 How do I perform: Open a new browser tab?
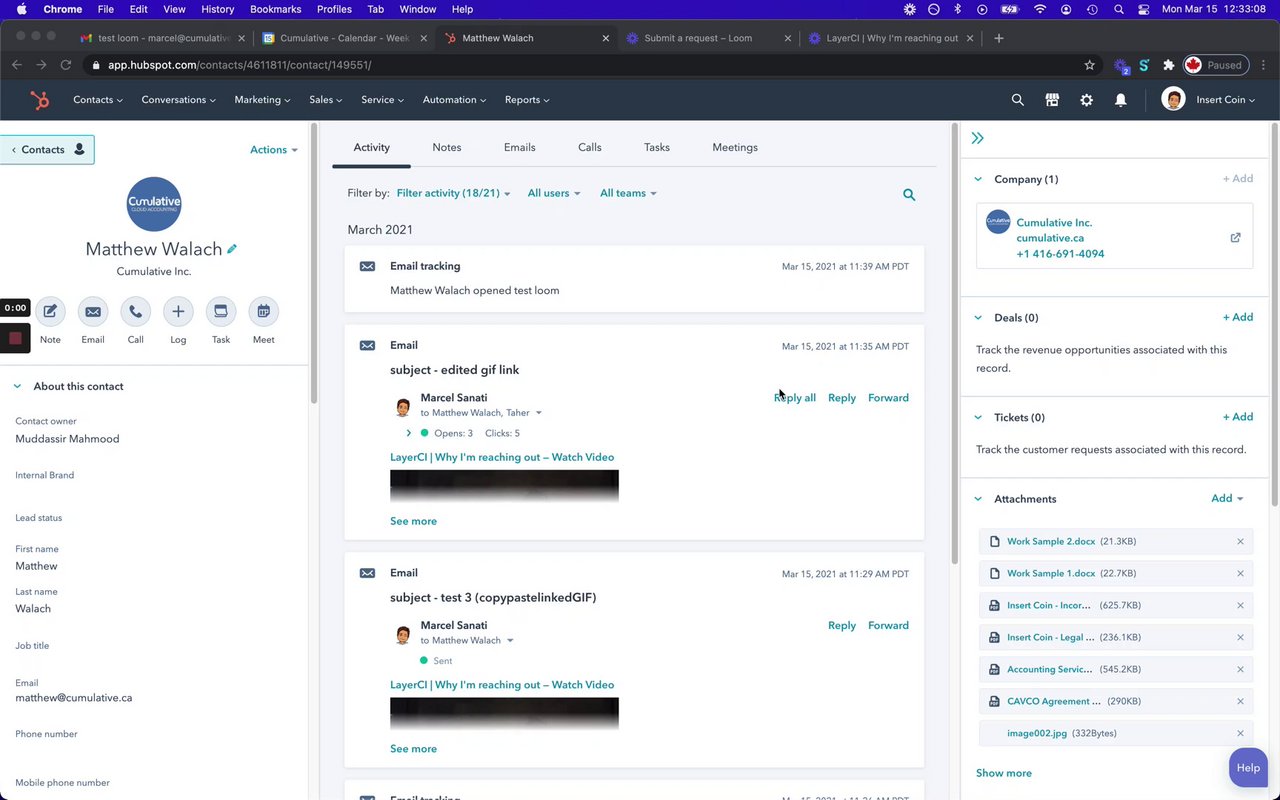pyautogui.click(x=998, y=38)
